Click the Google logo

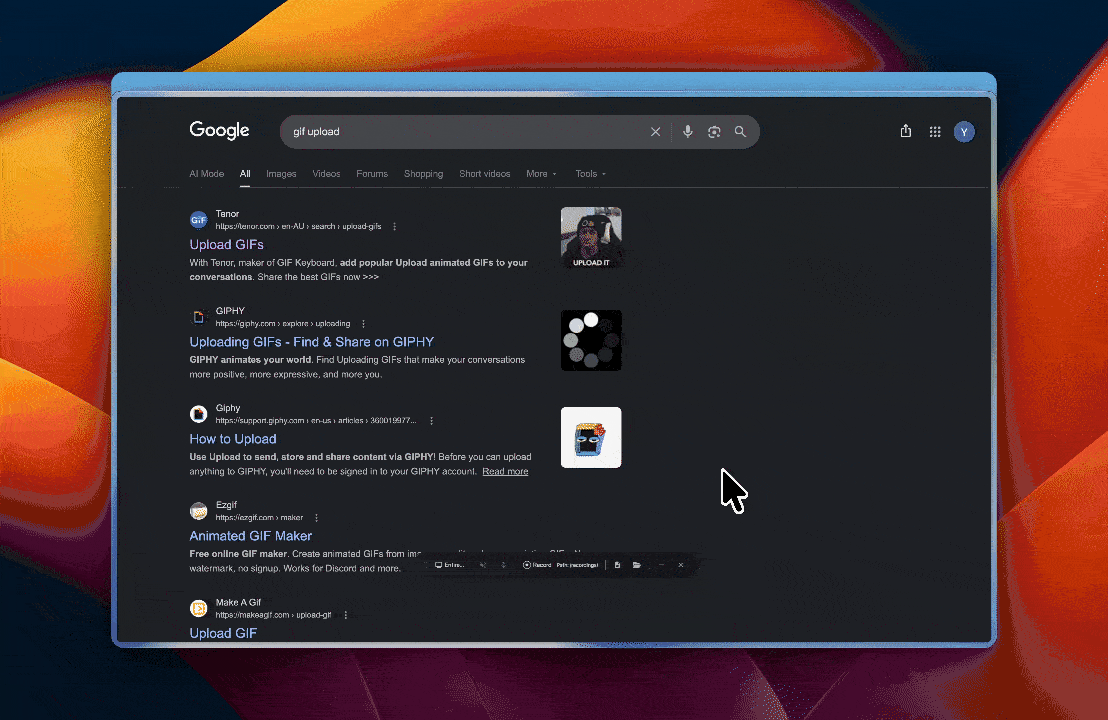tap(219, 131)
